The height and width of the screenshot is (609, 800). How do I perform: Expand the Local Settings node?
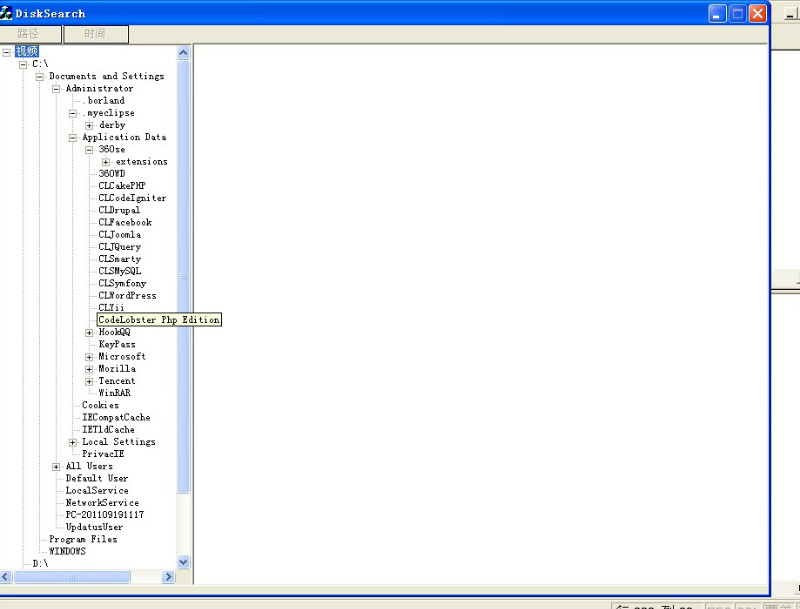pyautogui.click(x=73, y=442)
